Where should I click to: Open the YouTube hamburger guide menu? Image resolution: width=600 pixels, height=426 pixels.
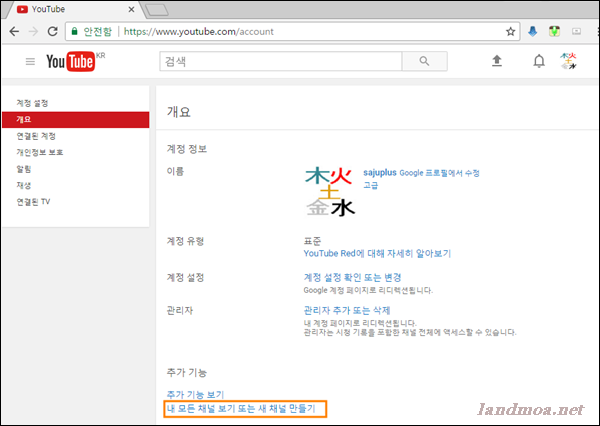30,61
